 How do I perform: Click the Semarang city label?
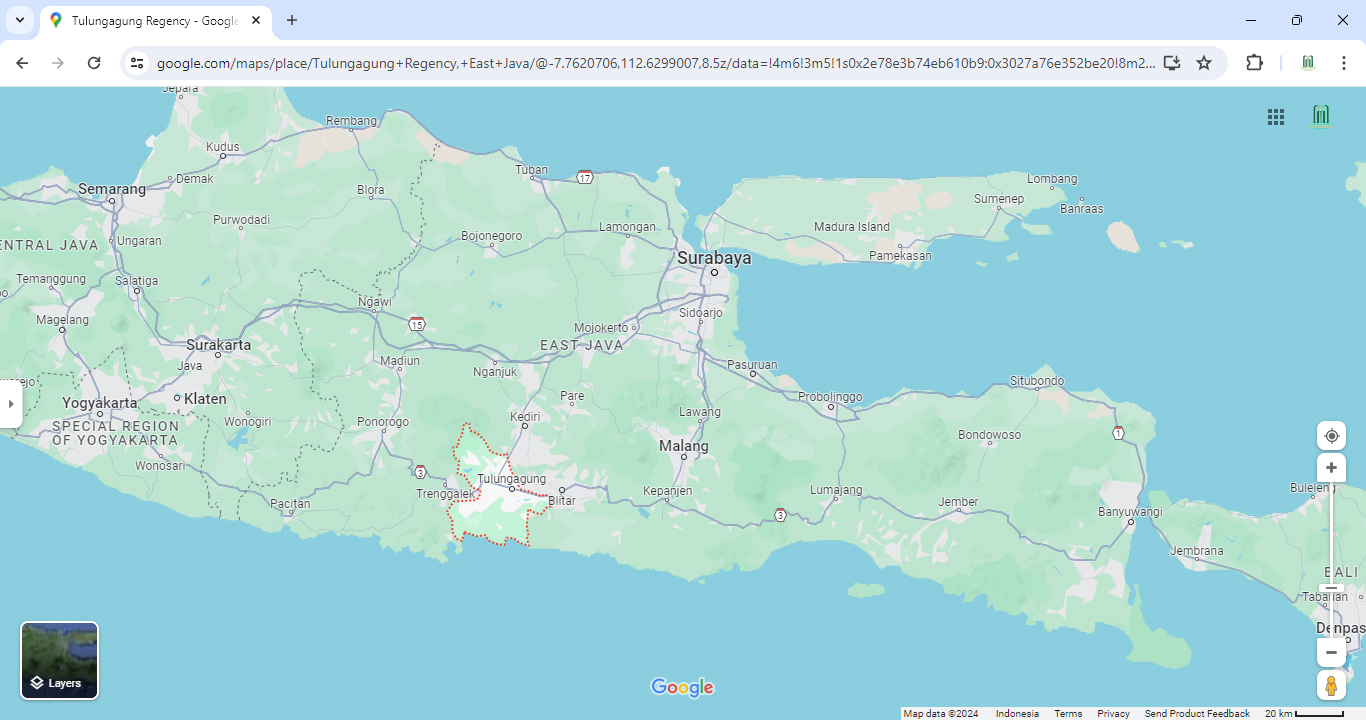tap(112, 189)
